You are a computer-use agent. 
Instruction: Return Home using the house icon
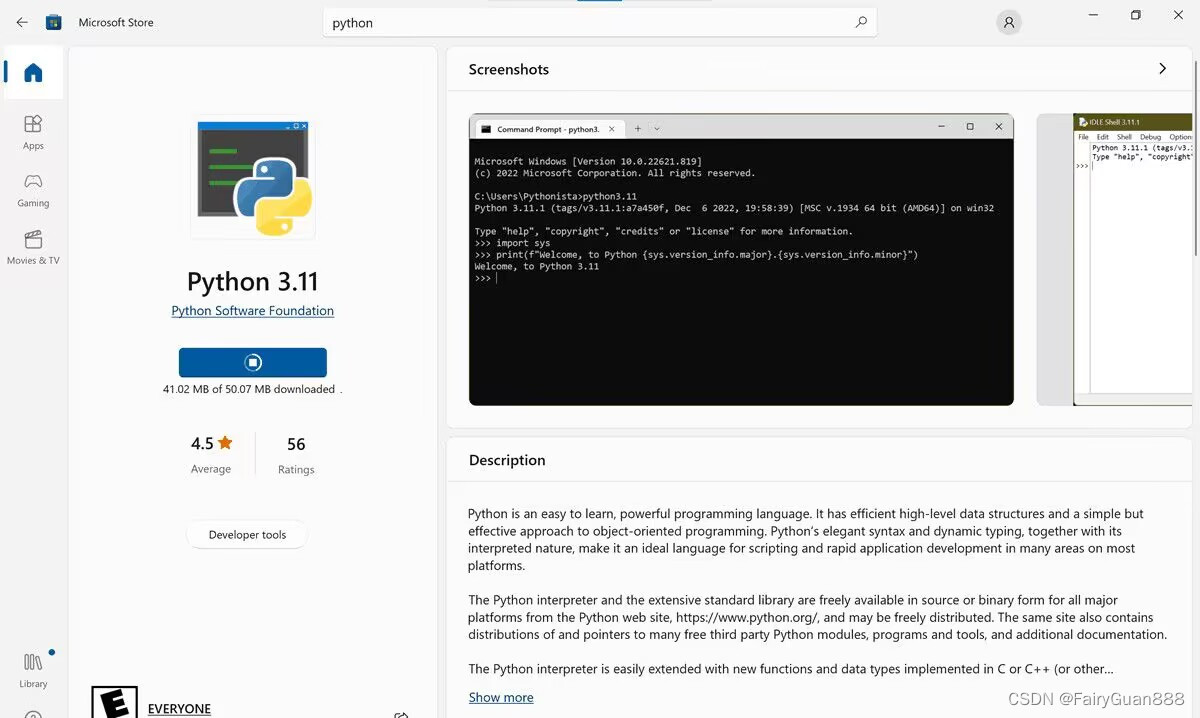pos(33,71)
